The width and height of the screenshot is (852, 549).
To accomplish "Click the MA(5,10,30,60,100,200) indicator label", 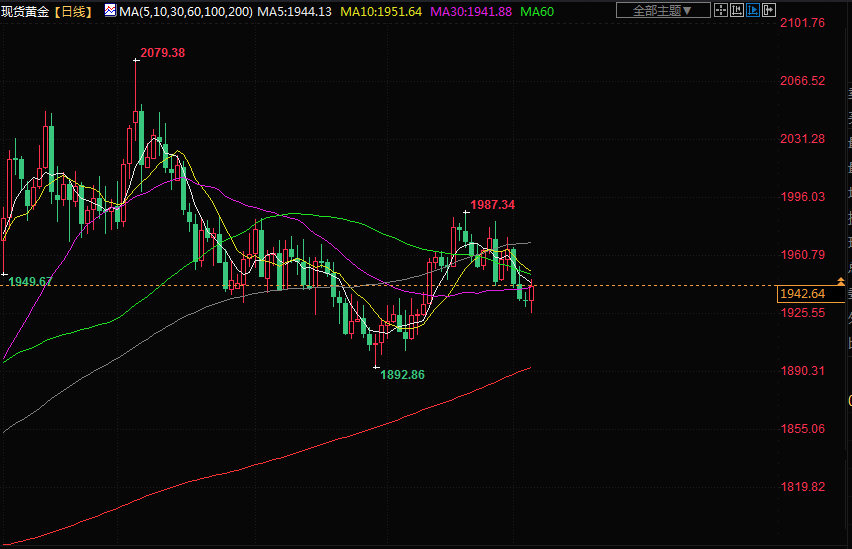I will point(186,11).
